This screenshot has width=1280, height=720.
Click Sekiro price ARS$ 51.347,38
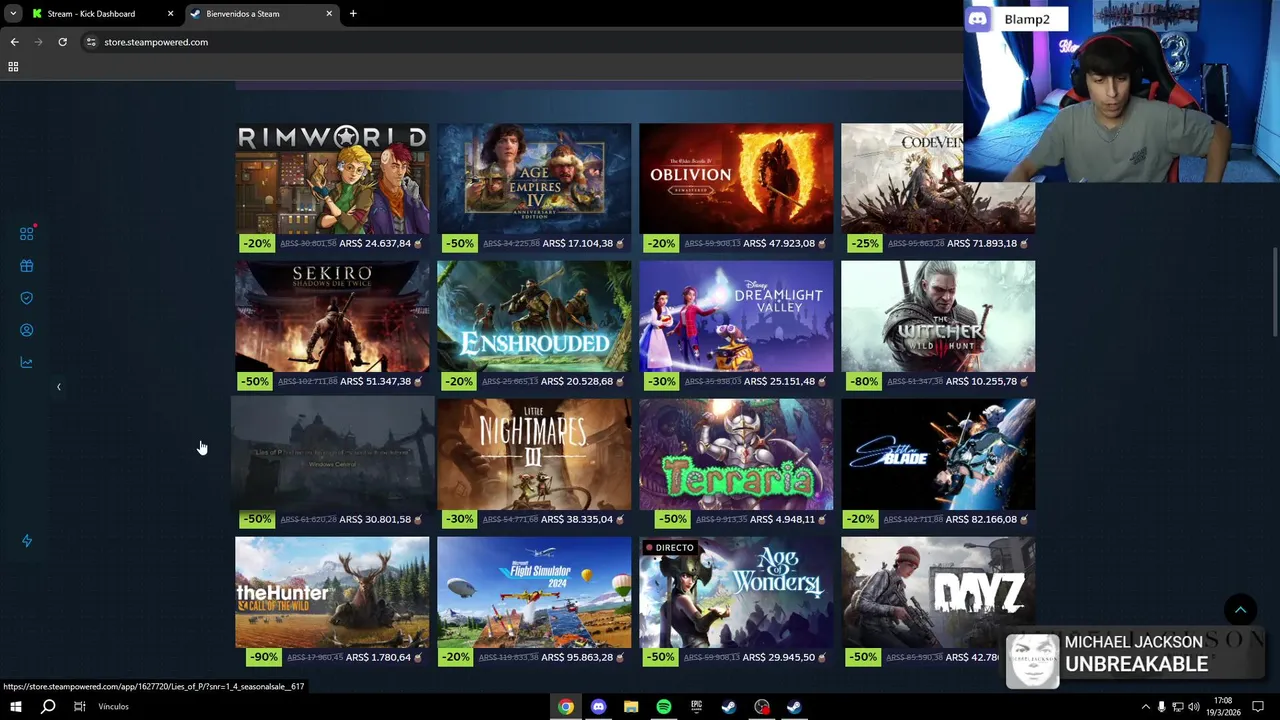click(x=376, y=381)
